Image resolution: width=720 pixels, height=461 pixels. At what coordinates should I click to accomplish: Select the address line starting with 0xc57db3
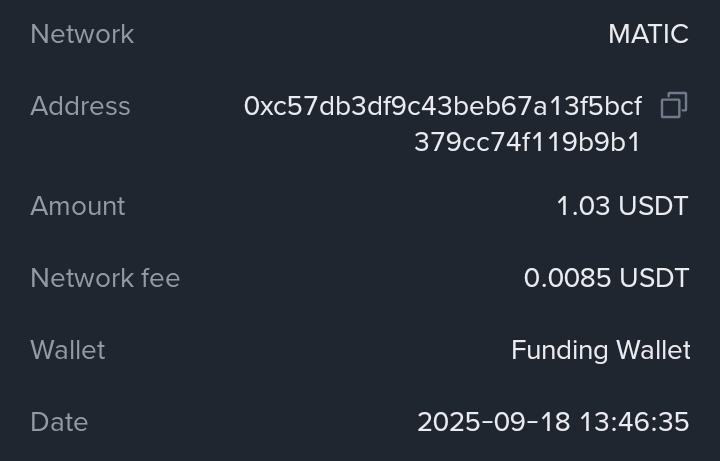[x=443, y=106]
